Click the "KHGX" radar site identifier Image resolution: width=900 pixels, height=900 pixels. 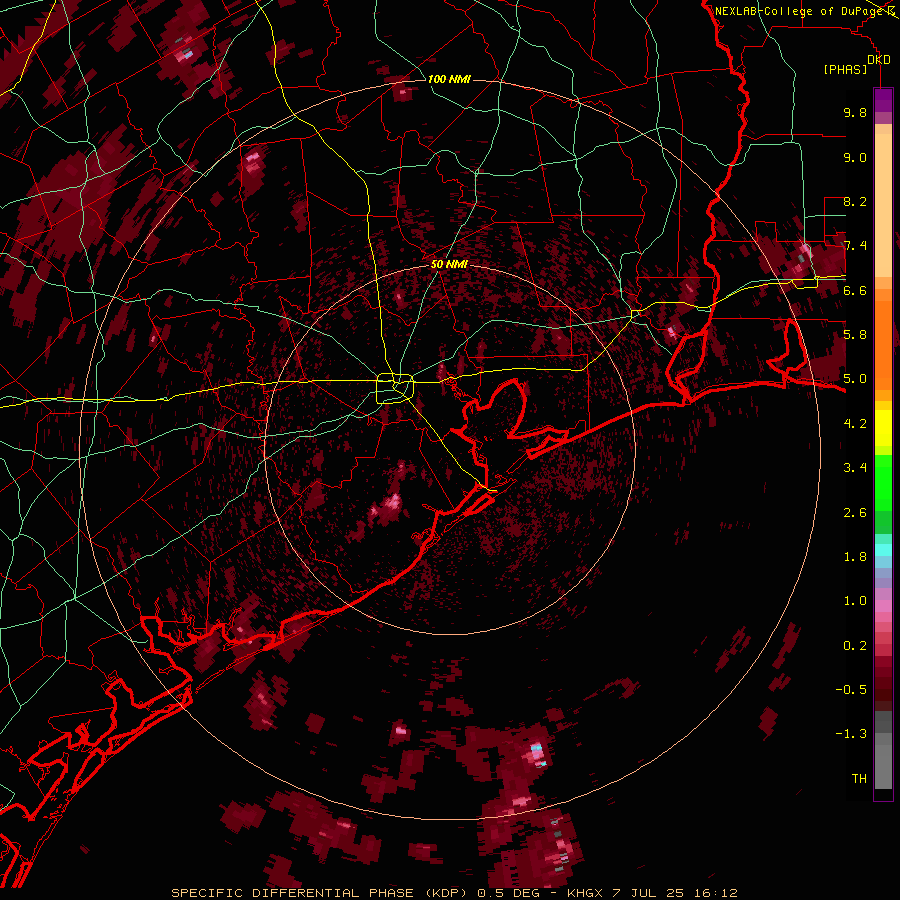584,893
